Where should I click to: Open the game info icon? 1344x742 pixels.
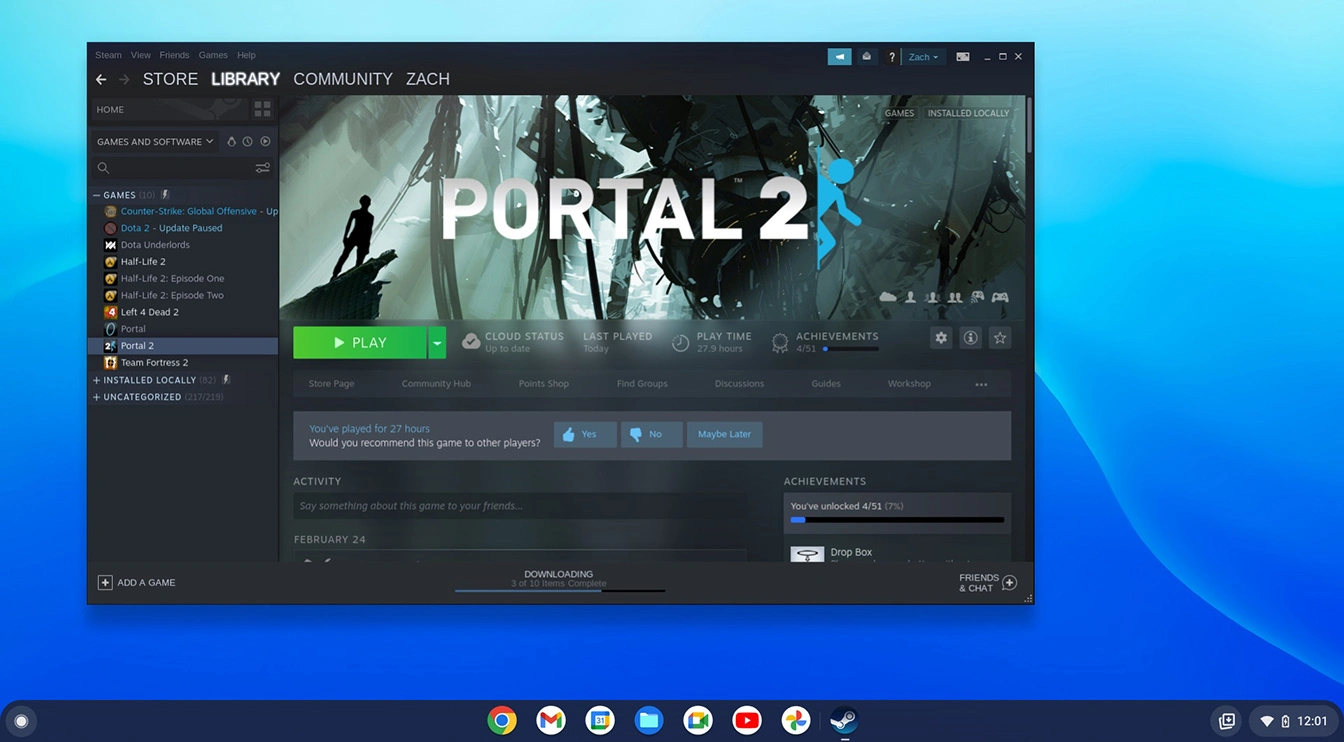[970, 338]
